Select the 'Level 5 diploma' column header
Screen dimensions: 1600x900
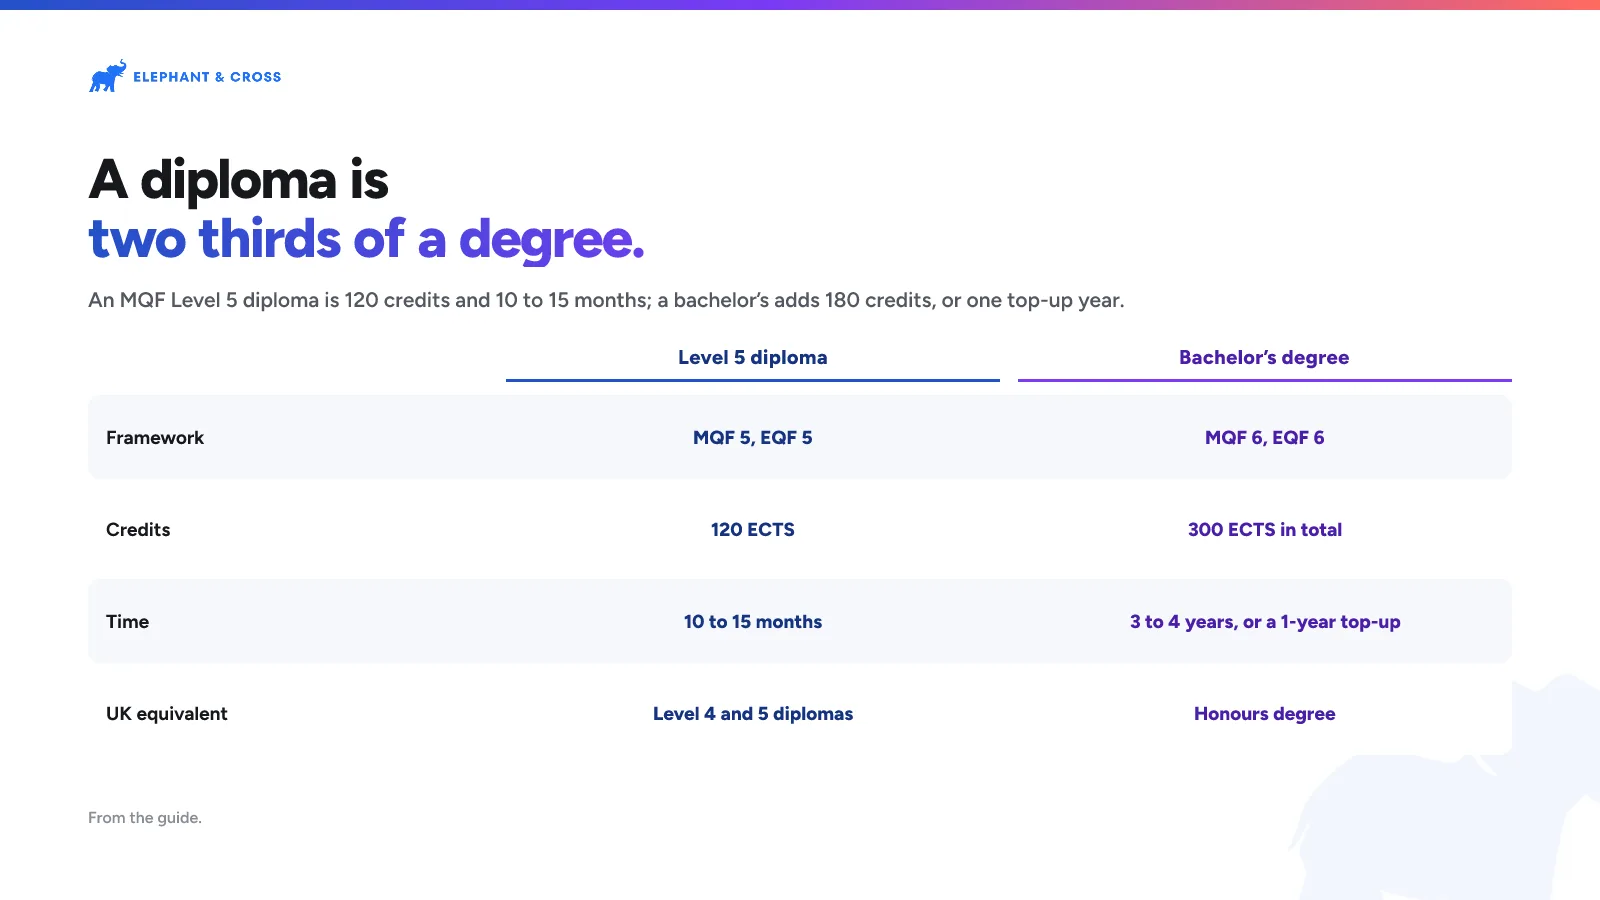point(753,358)
